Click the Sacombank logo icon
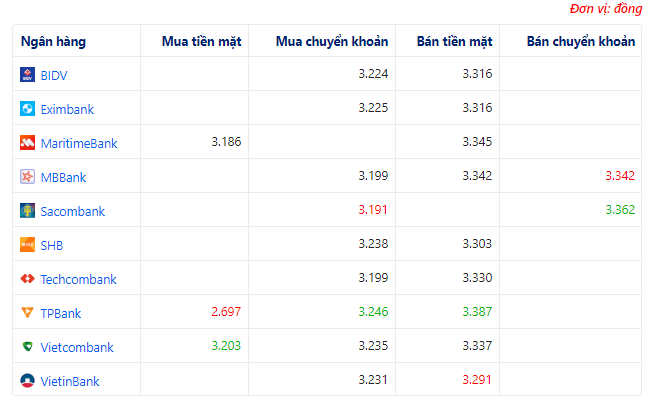The image size is (664, 410). 28,211
